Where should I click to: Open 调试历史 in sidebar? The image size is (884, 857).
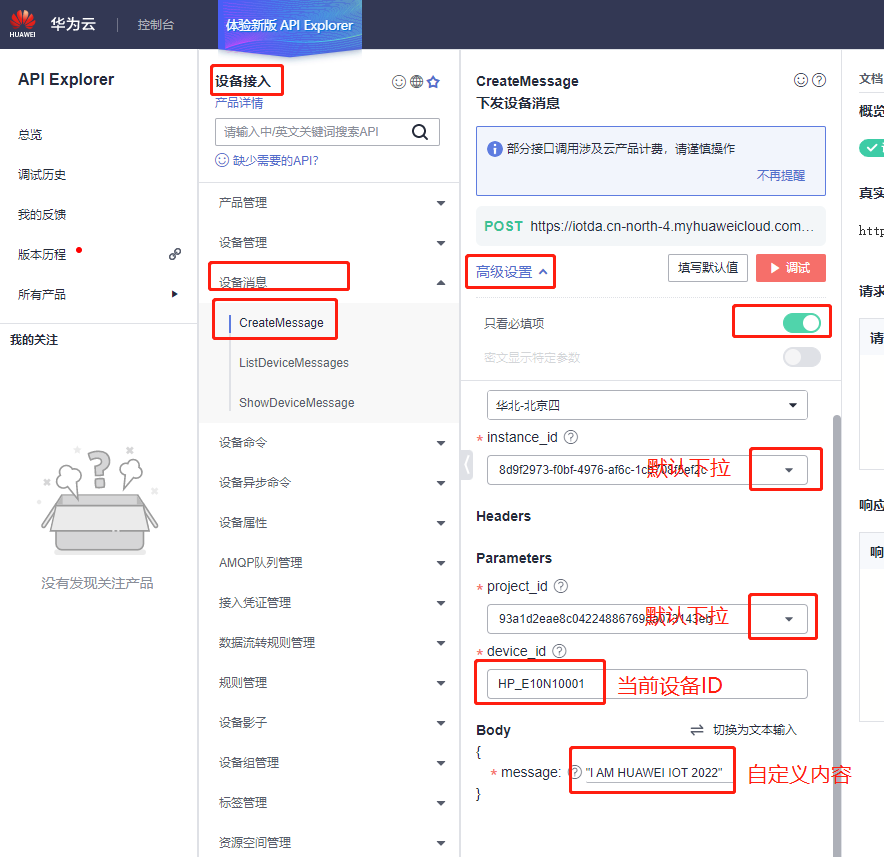tap(42, 175)
